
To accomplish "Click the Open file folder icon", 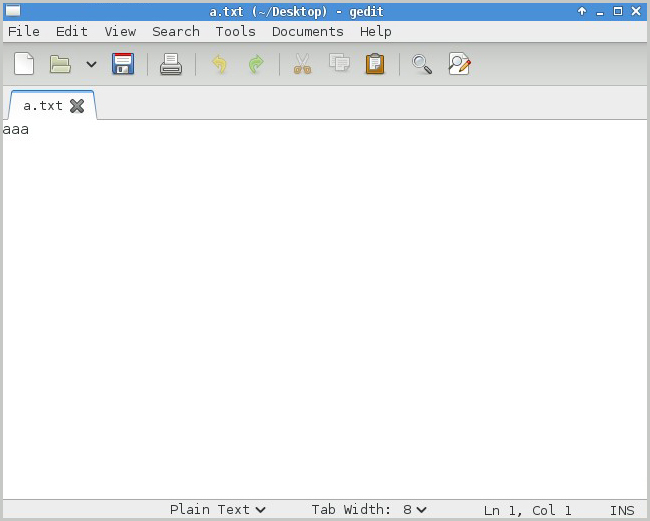I will (x=61, y=64).
